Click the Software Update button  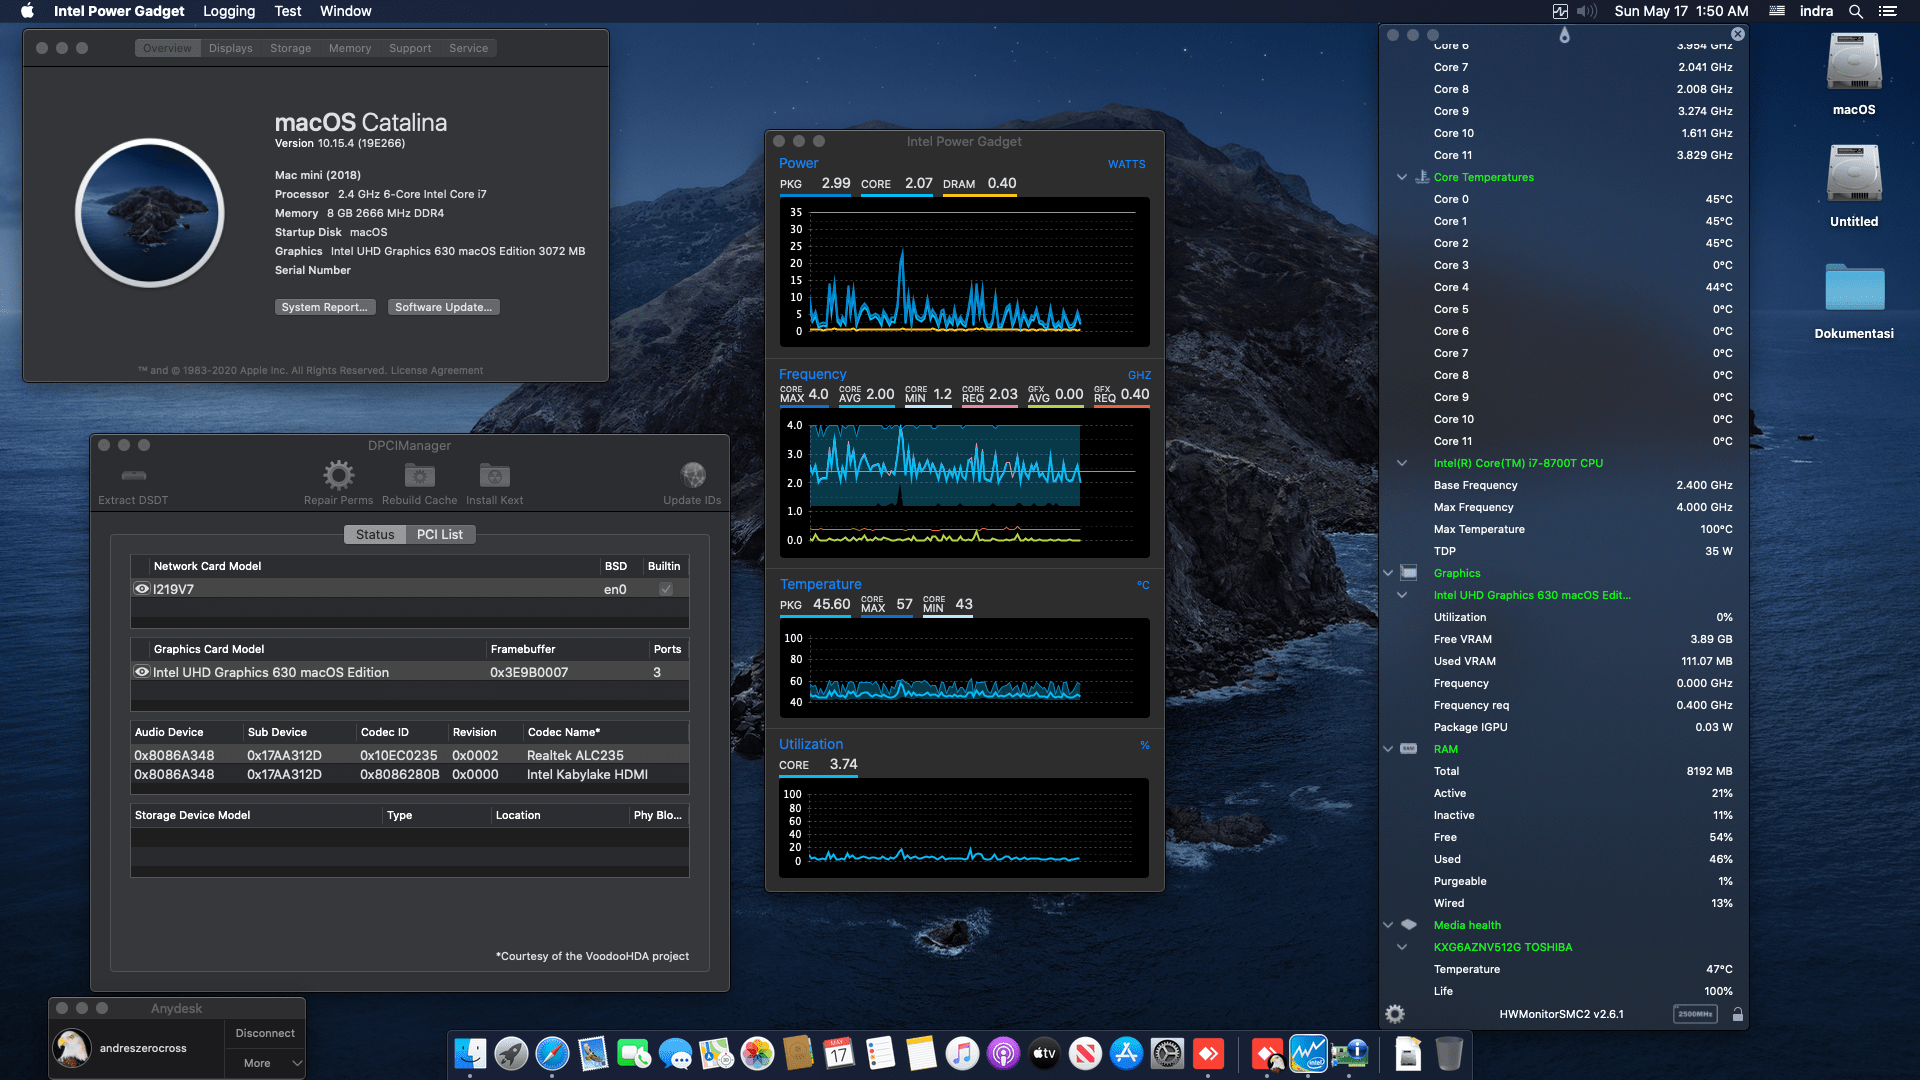[x=443, y=307]
